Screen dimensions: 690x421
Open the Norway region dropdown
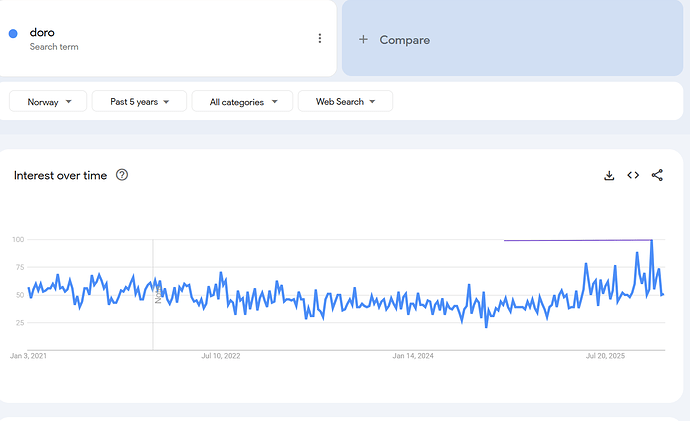click(47, 101)
